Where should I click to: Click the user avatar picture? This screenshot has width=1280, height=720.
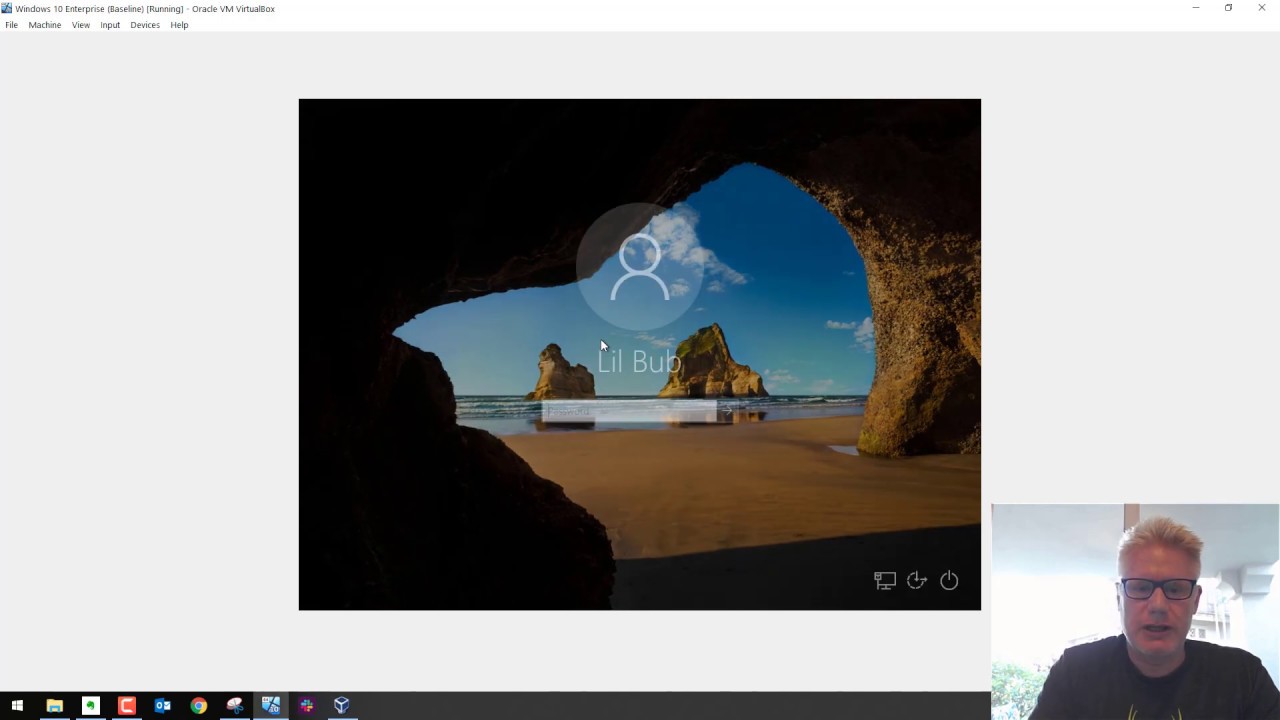639,267
